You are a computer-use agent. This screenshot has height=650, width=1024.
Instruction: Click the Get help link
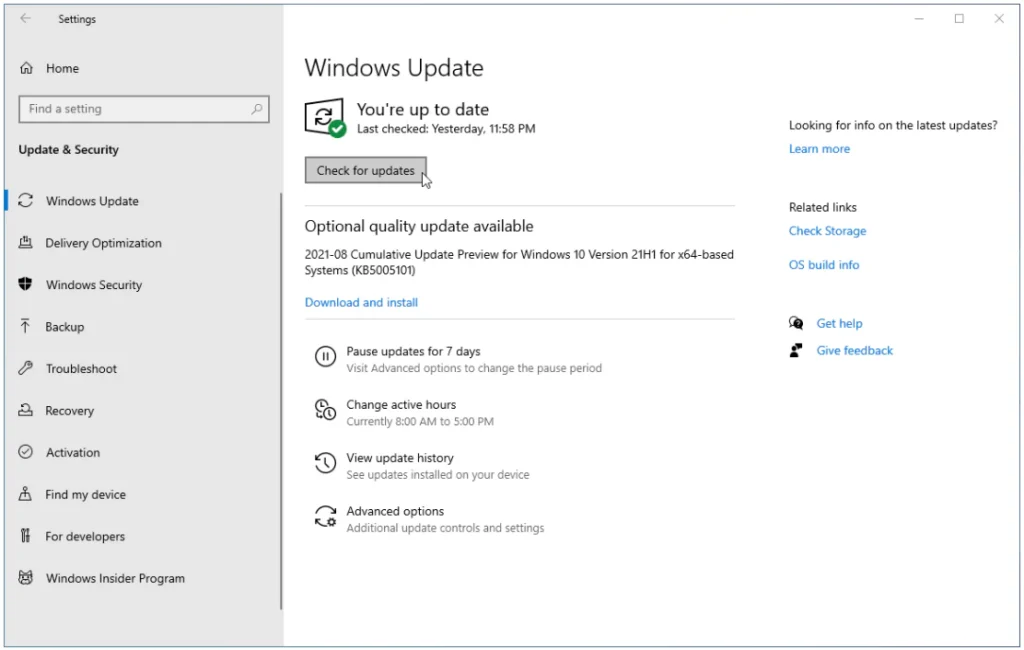839,323
